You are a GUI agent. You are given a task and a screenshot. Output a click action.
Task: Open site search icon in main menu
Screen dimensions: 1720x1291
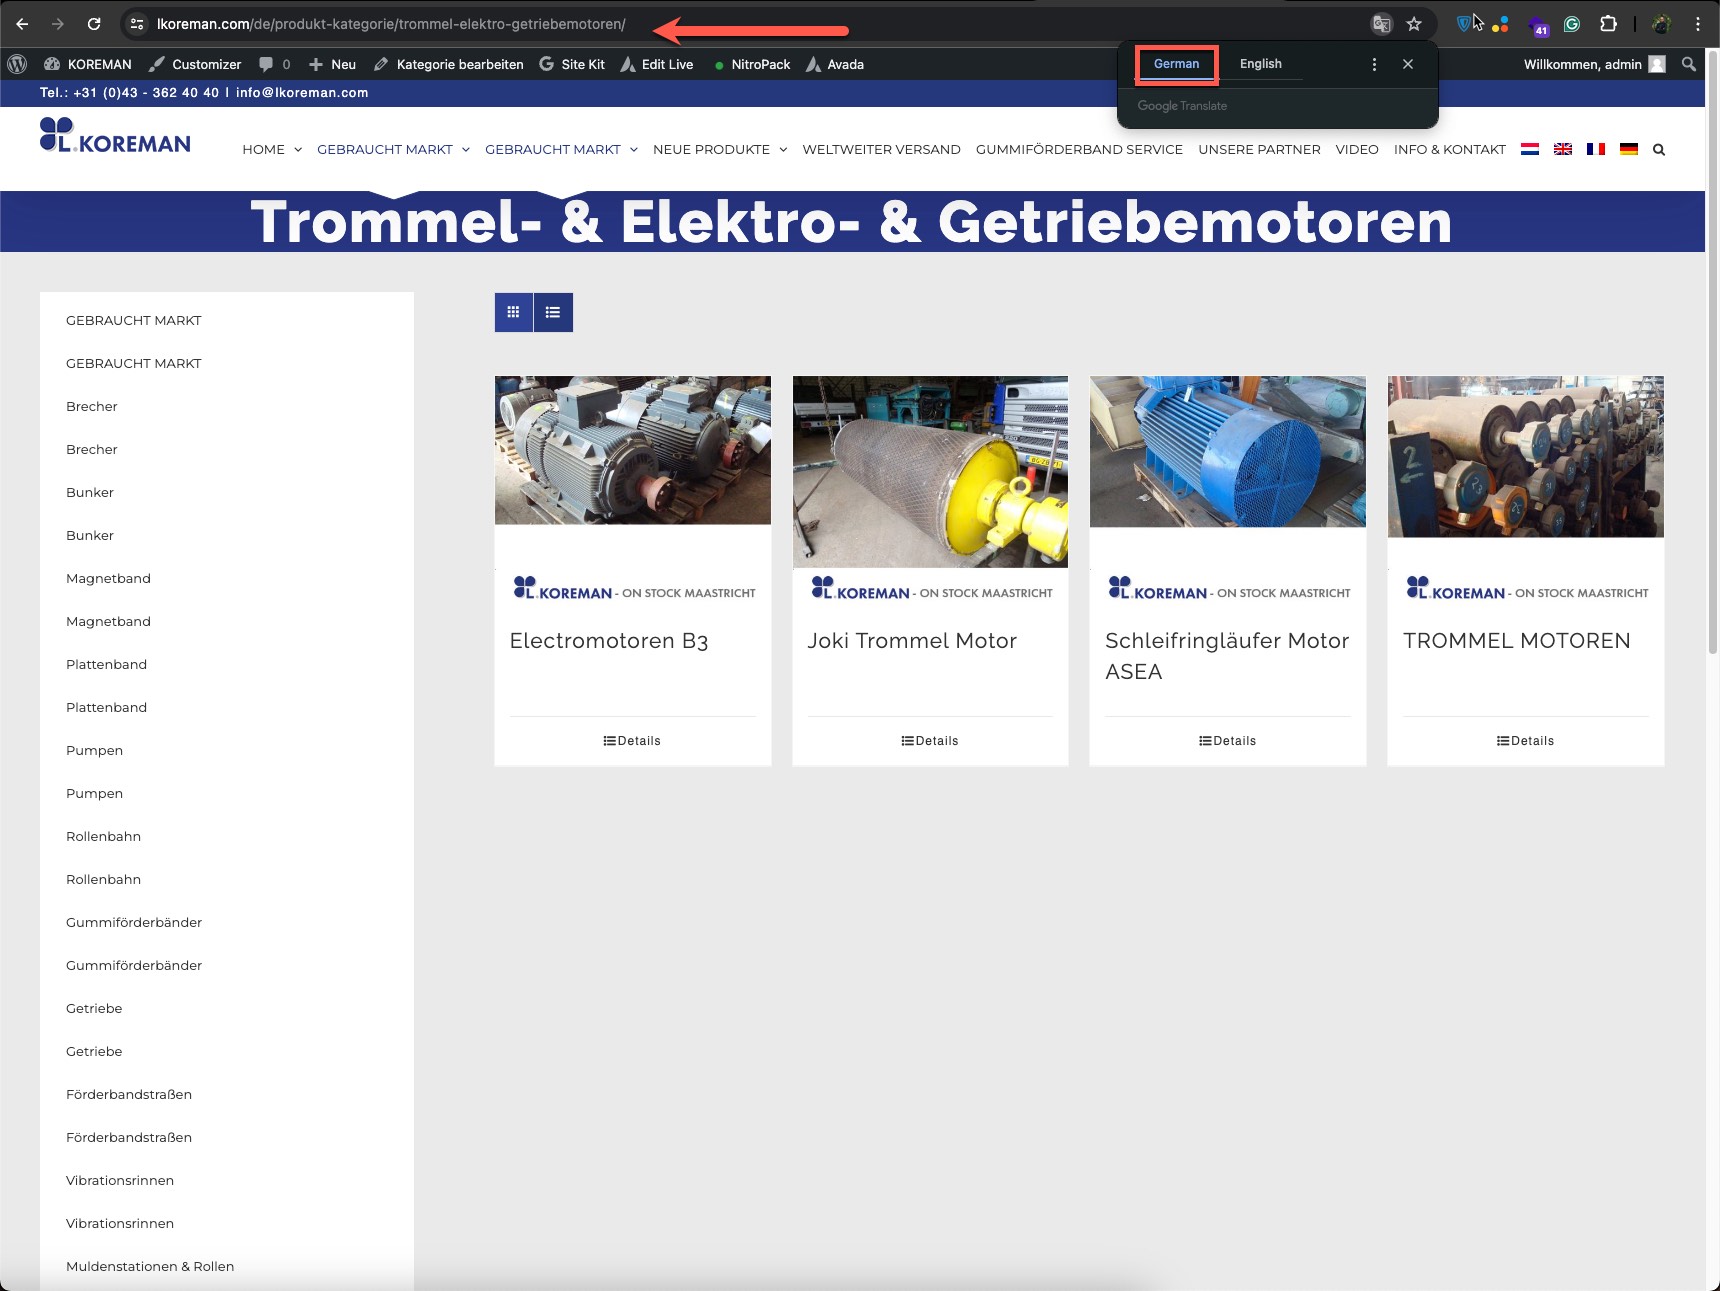pos(1659,150)
